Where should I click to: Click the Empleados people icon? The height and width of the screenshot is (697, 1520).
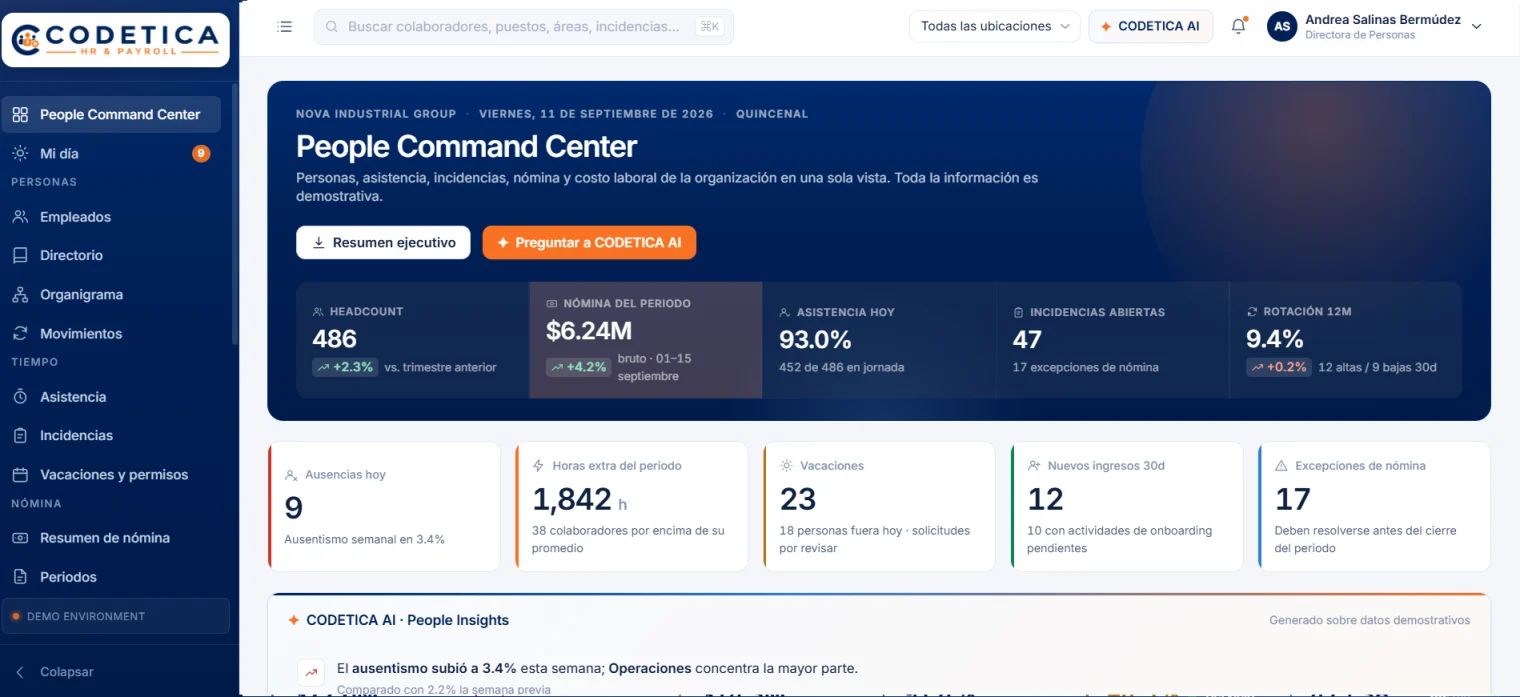(20, 217)
